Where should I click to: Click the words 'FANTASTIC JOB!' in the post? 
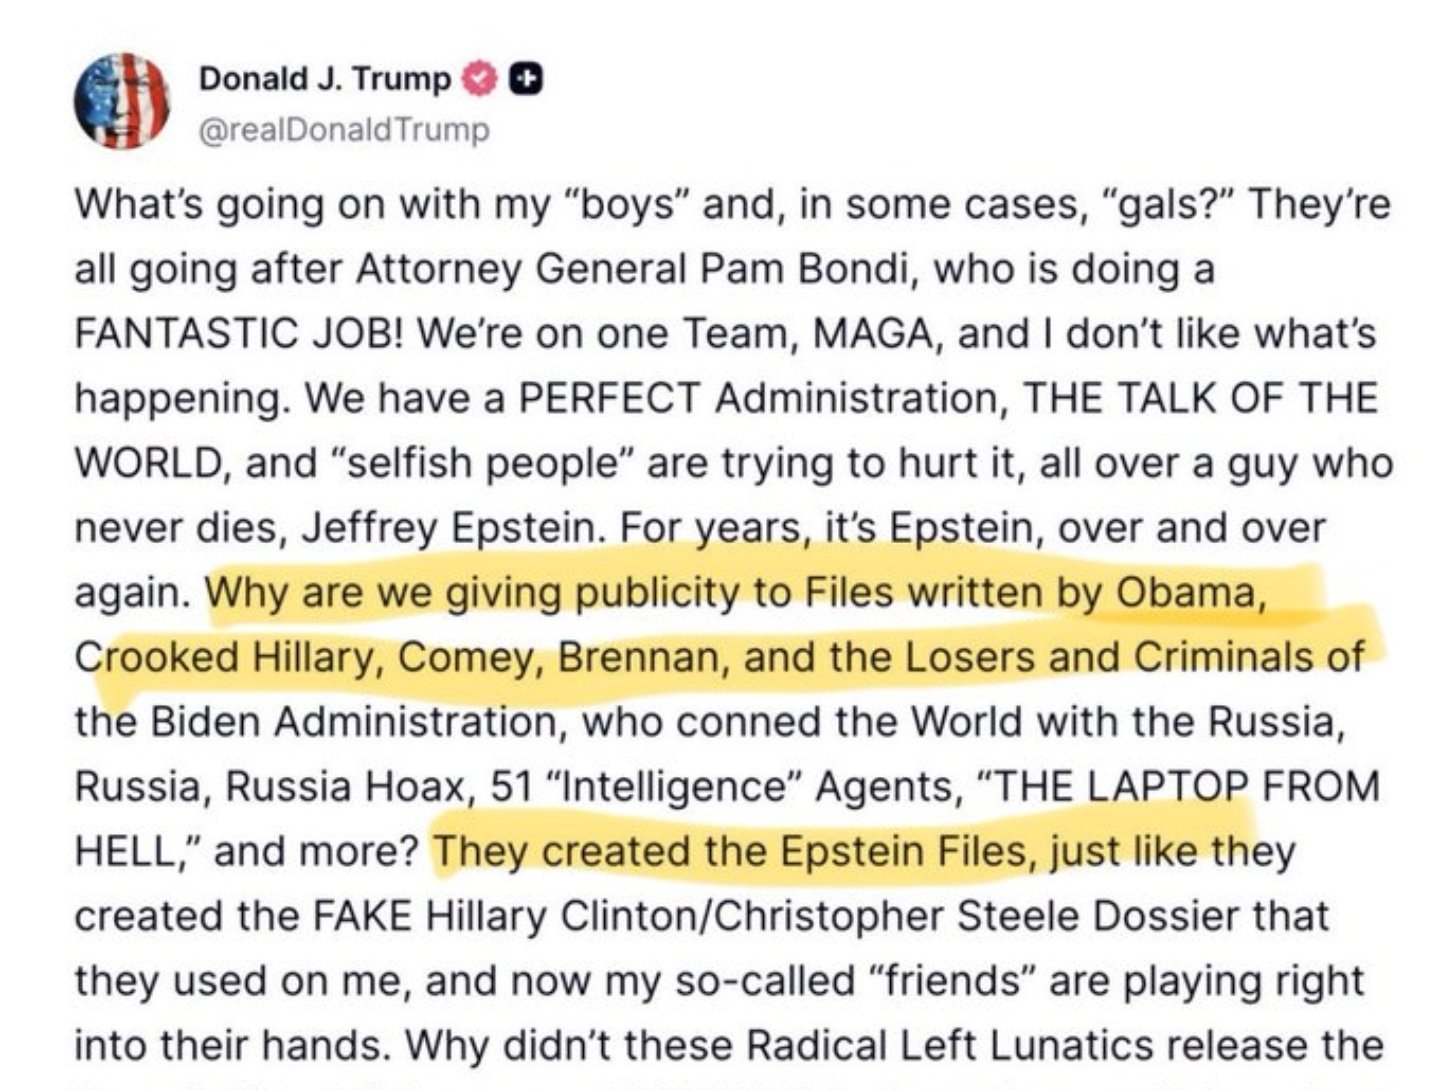pyautogui.click(x=238, y=334)
